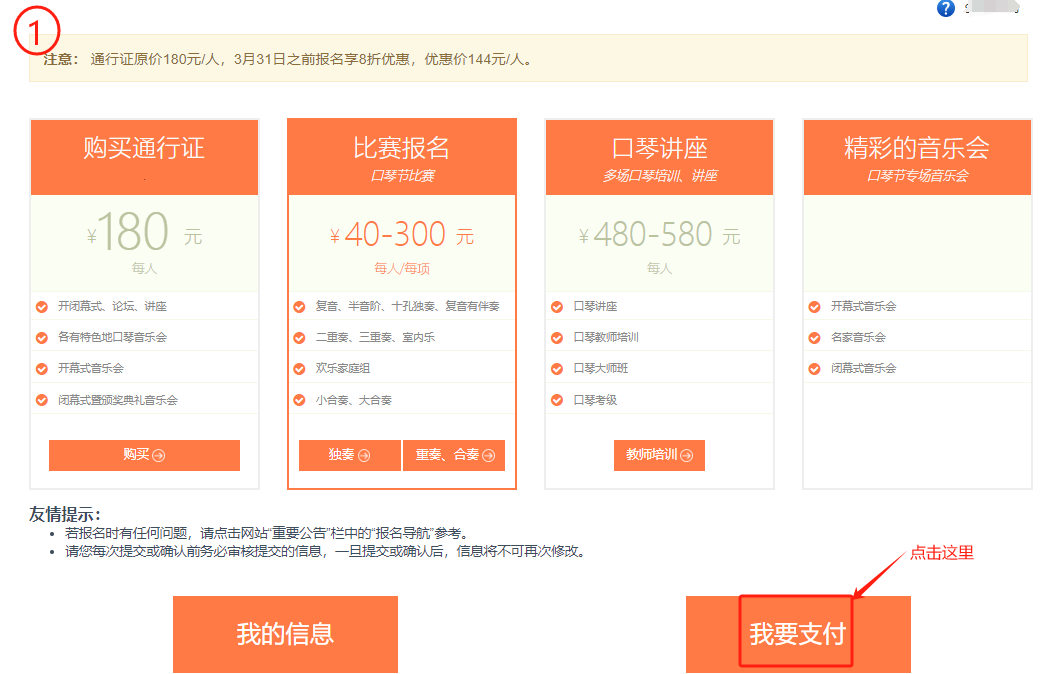
Task: Click the 购买 pass button
Action: [144, 455]
